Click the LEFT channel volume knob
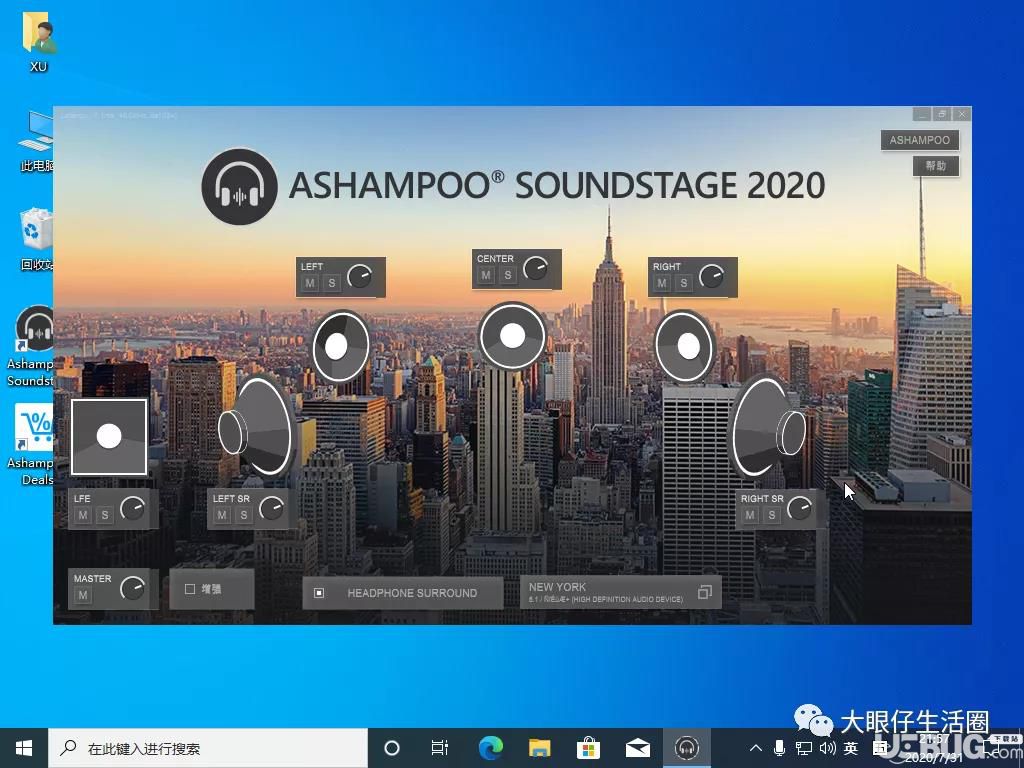 [x=360, y=276]
